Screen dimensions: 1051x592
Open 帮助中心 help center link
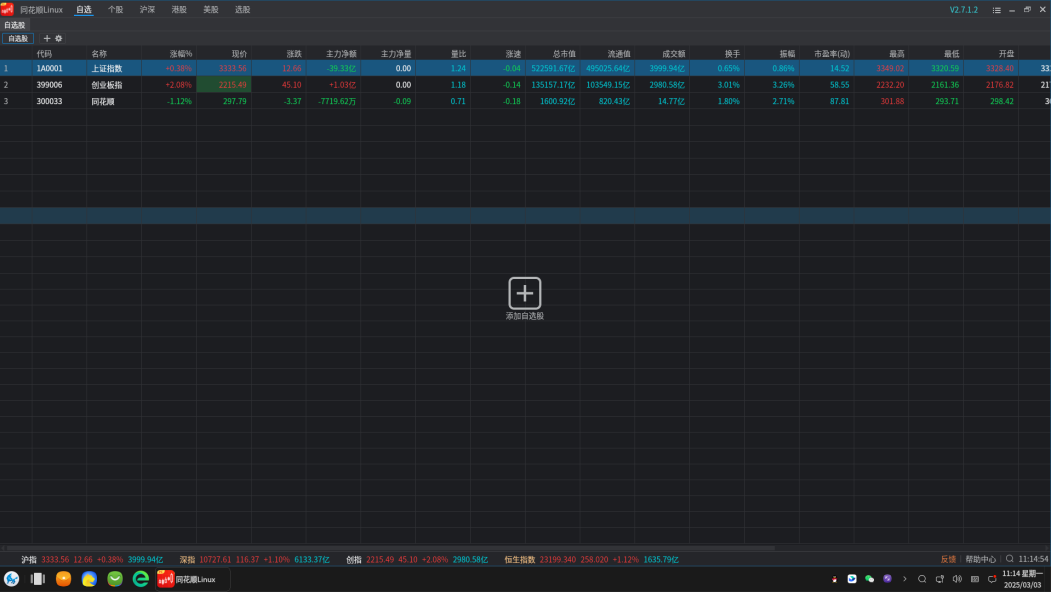coord(980,559)
